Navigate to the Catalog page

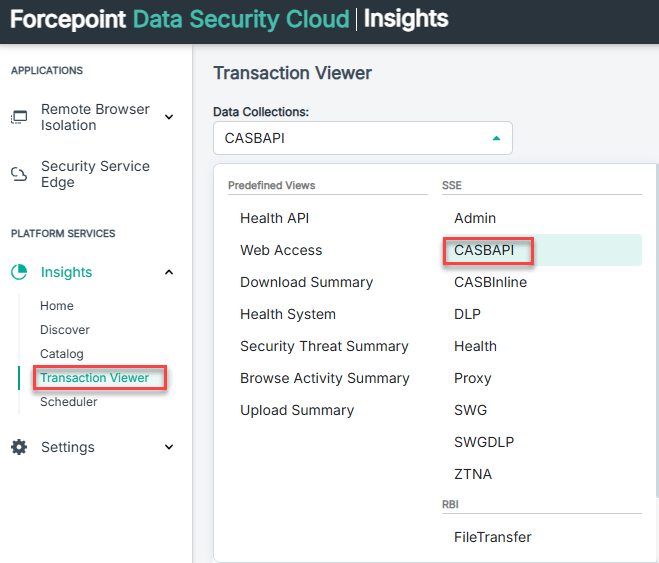[x=62, y=354]
